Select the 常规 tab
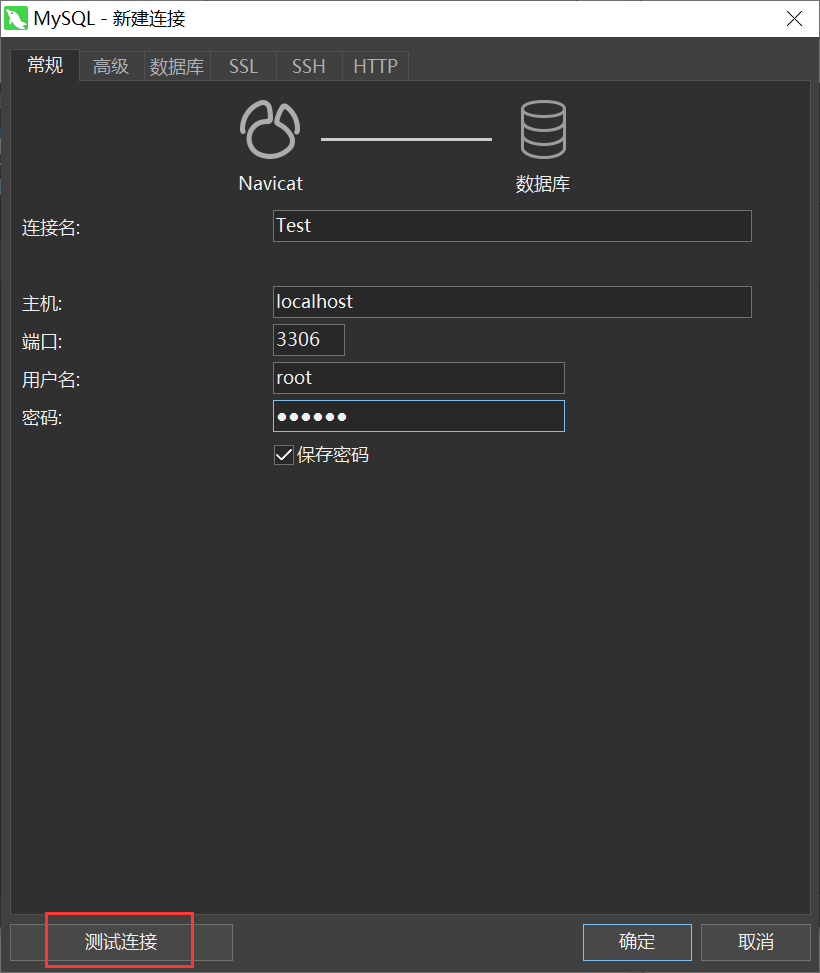This screenshot has height=973, width=820. point(44,65)
